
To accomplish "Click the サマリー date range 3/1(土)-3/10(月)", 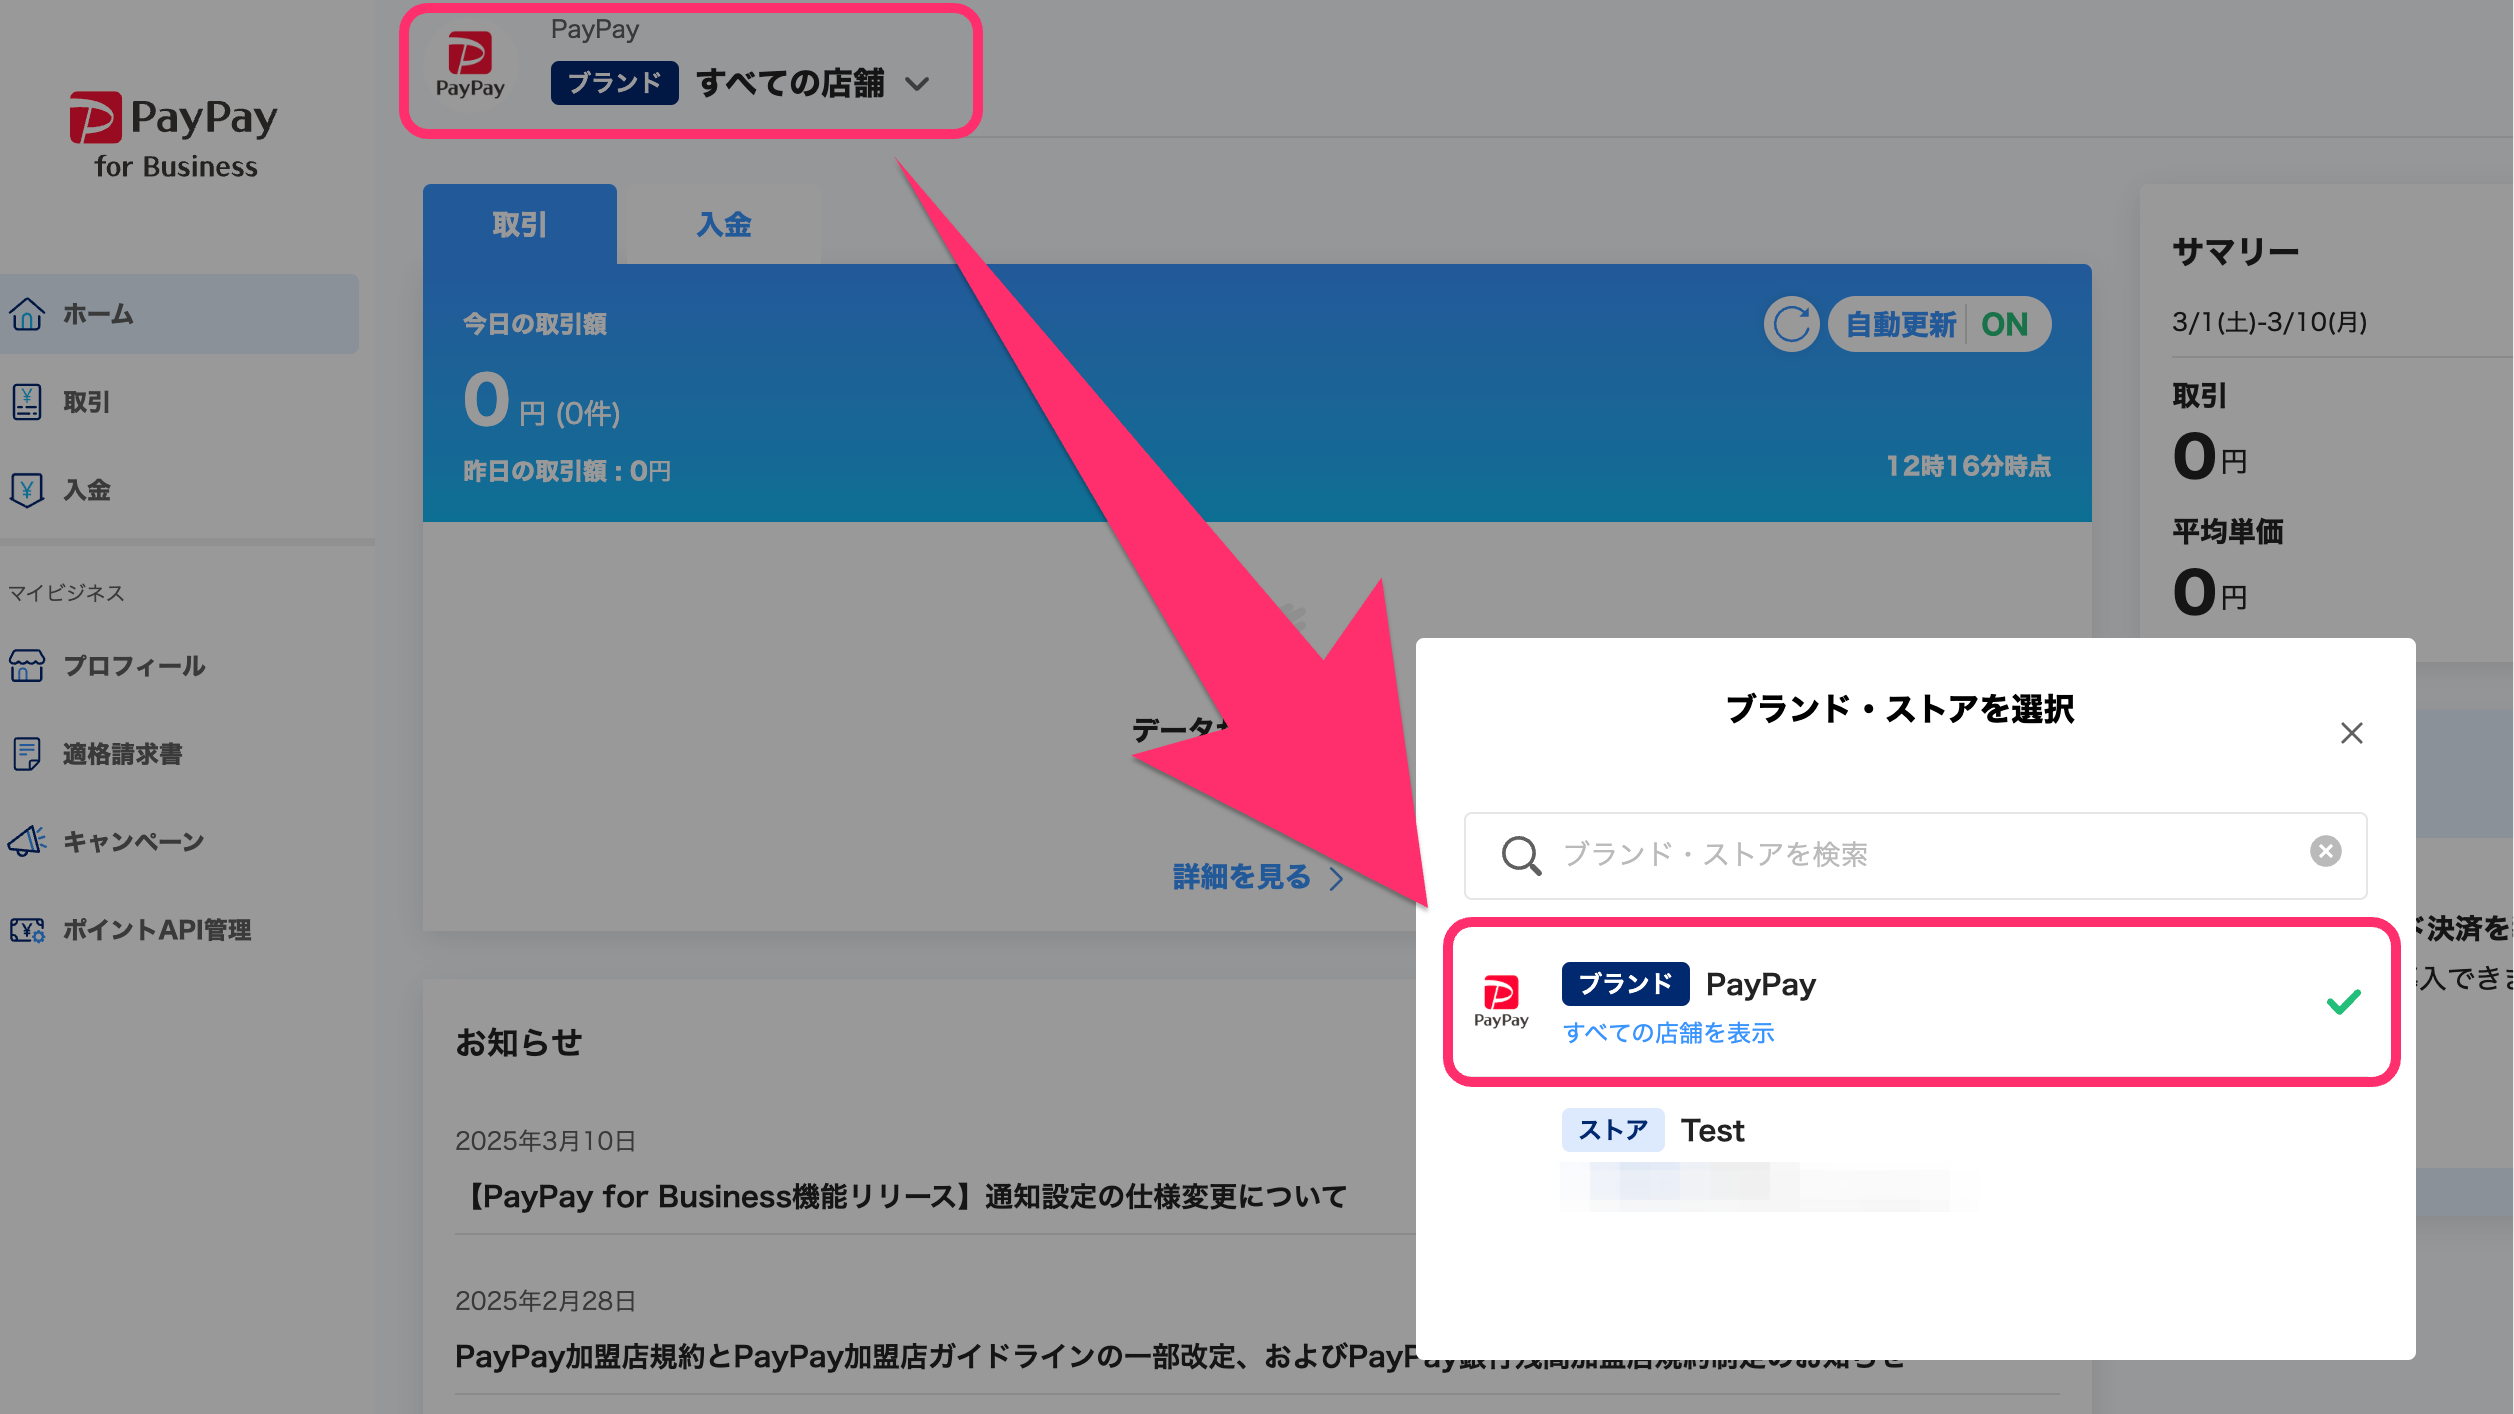I will (x=2269, y=322).
